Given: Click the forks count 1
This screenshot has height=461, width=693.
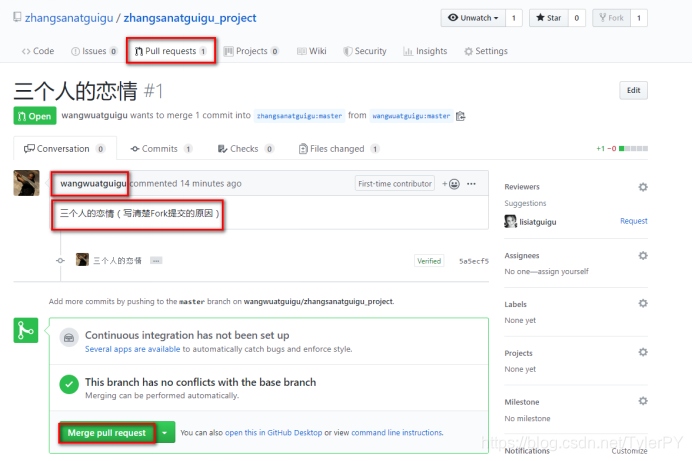Looking at the screenshot, I should click(x=639, y=18).
